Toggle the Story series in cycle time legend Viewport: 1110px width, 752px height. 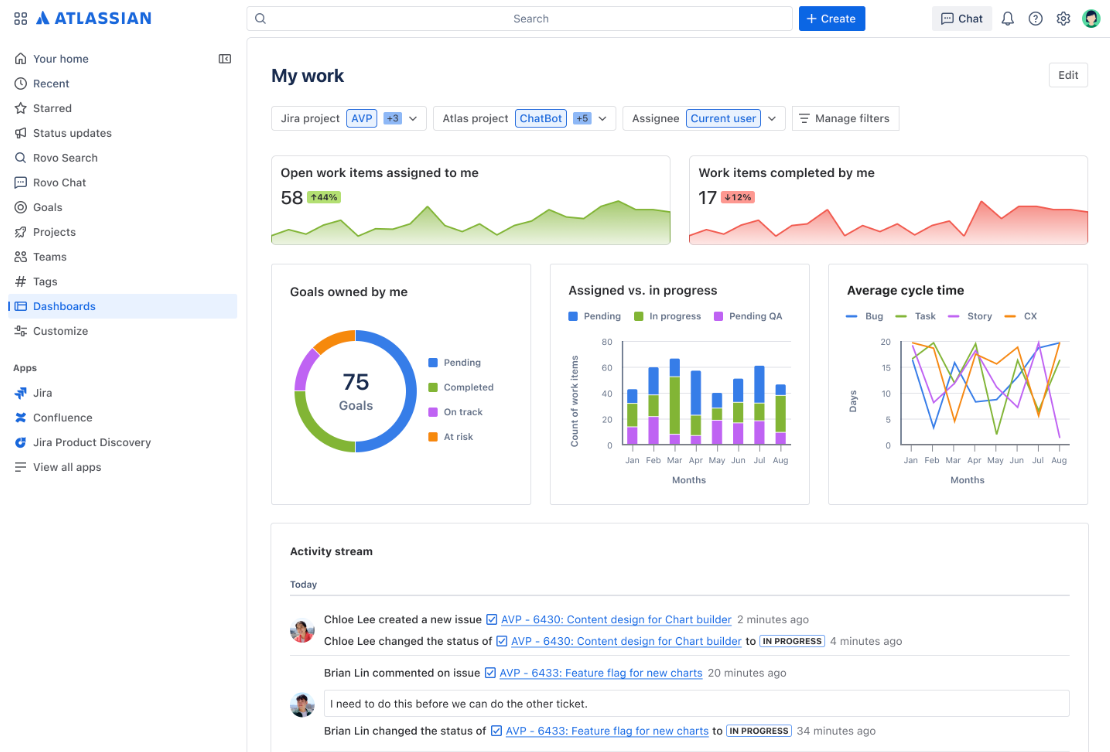click(970, 317)
